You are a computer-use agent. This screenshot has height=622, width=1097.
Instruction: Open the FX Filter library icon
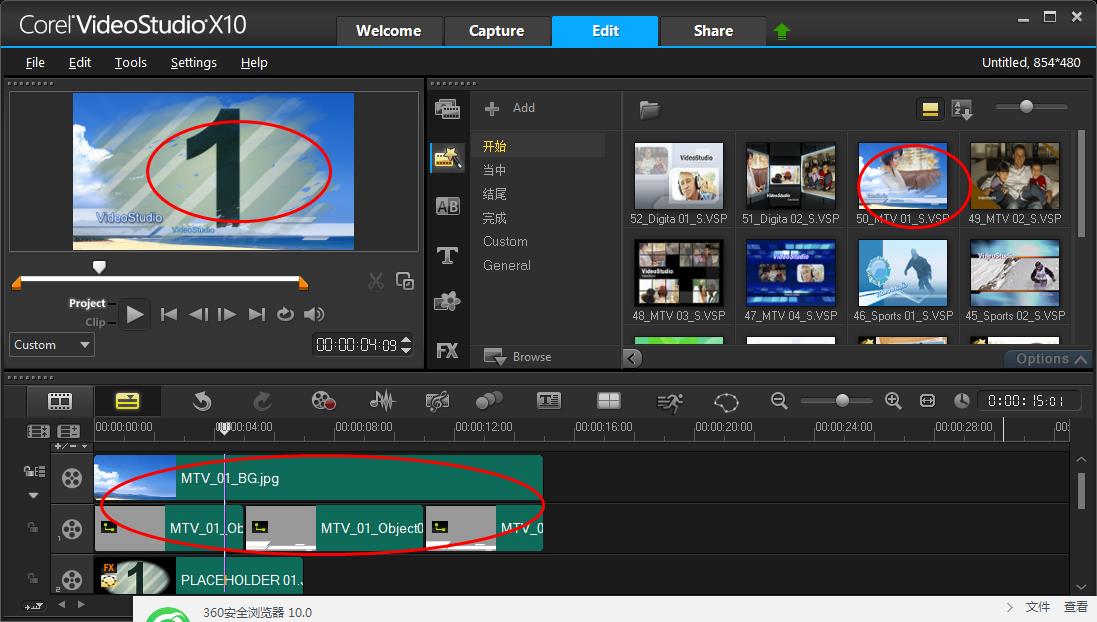click(x=447, y=351)
